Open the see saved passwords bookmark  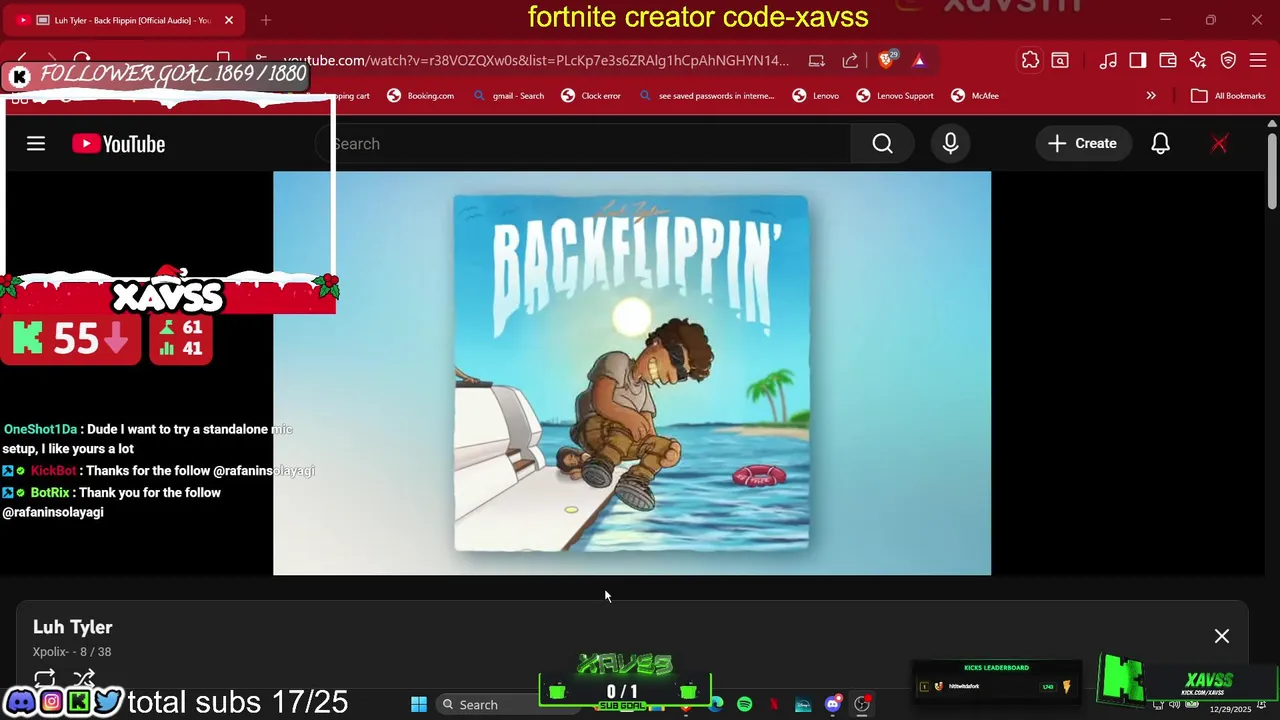(x=706, y=96)
